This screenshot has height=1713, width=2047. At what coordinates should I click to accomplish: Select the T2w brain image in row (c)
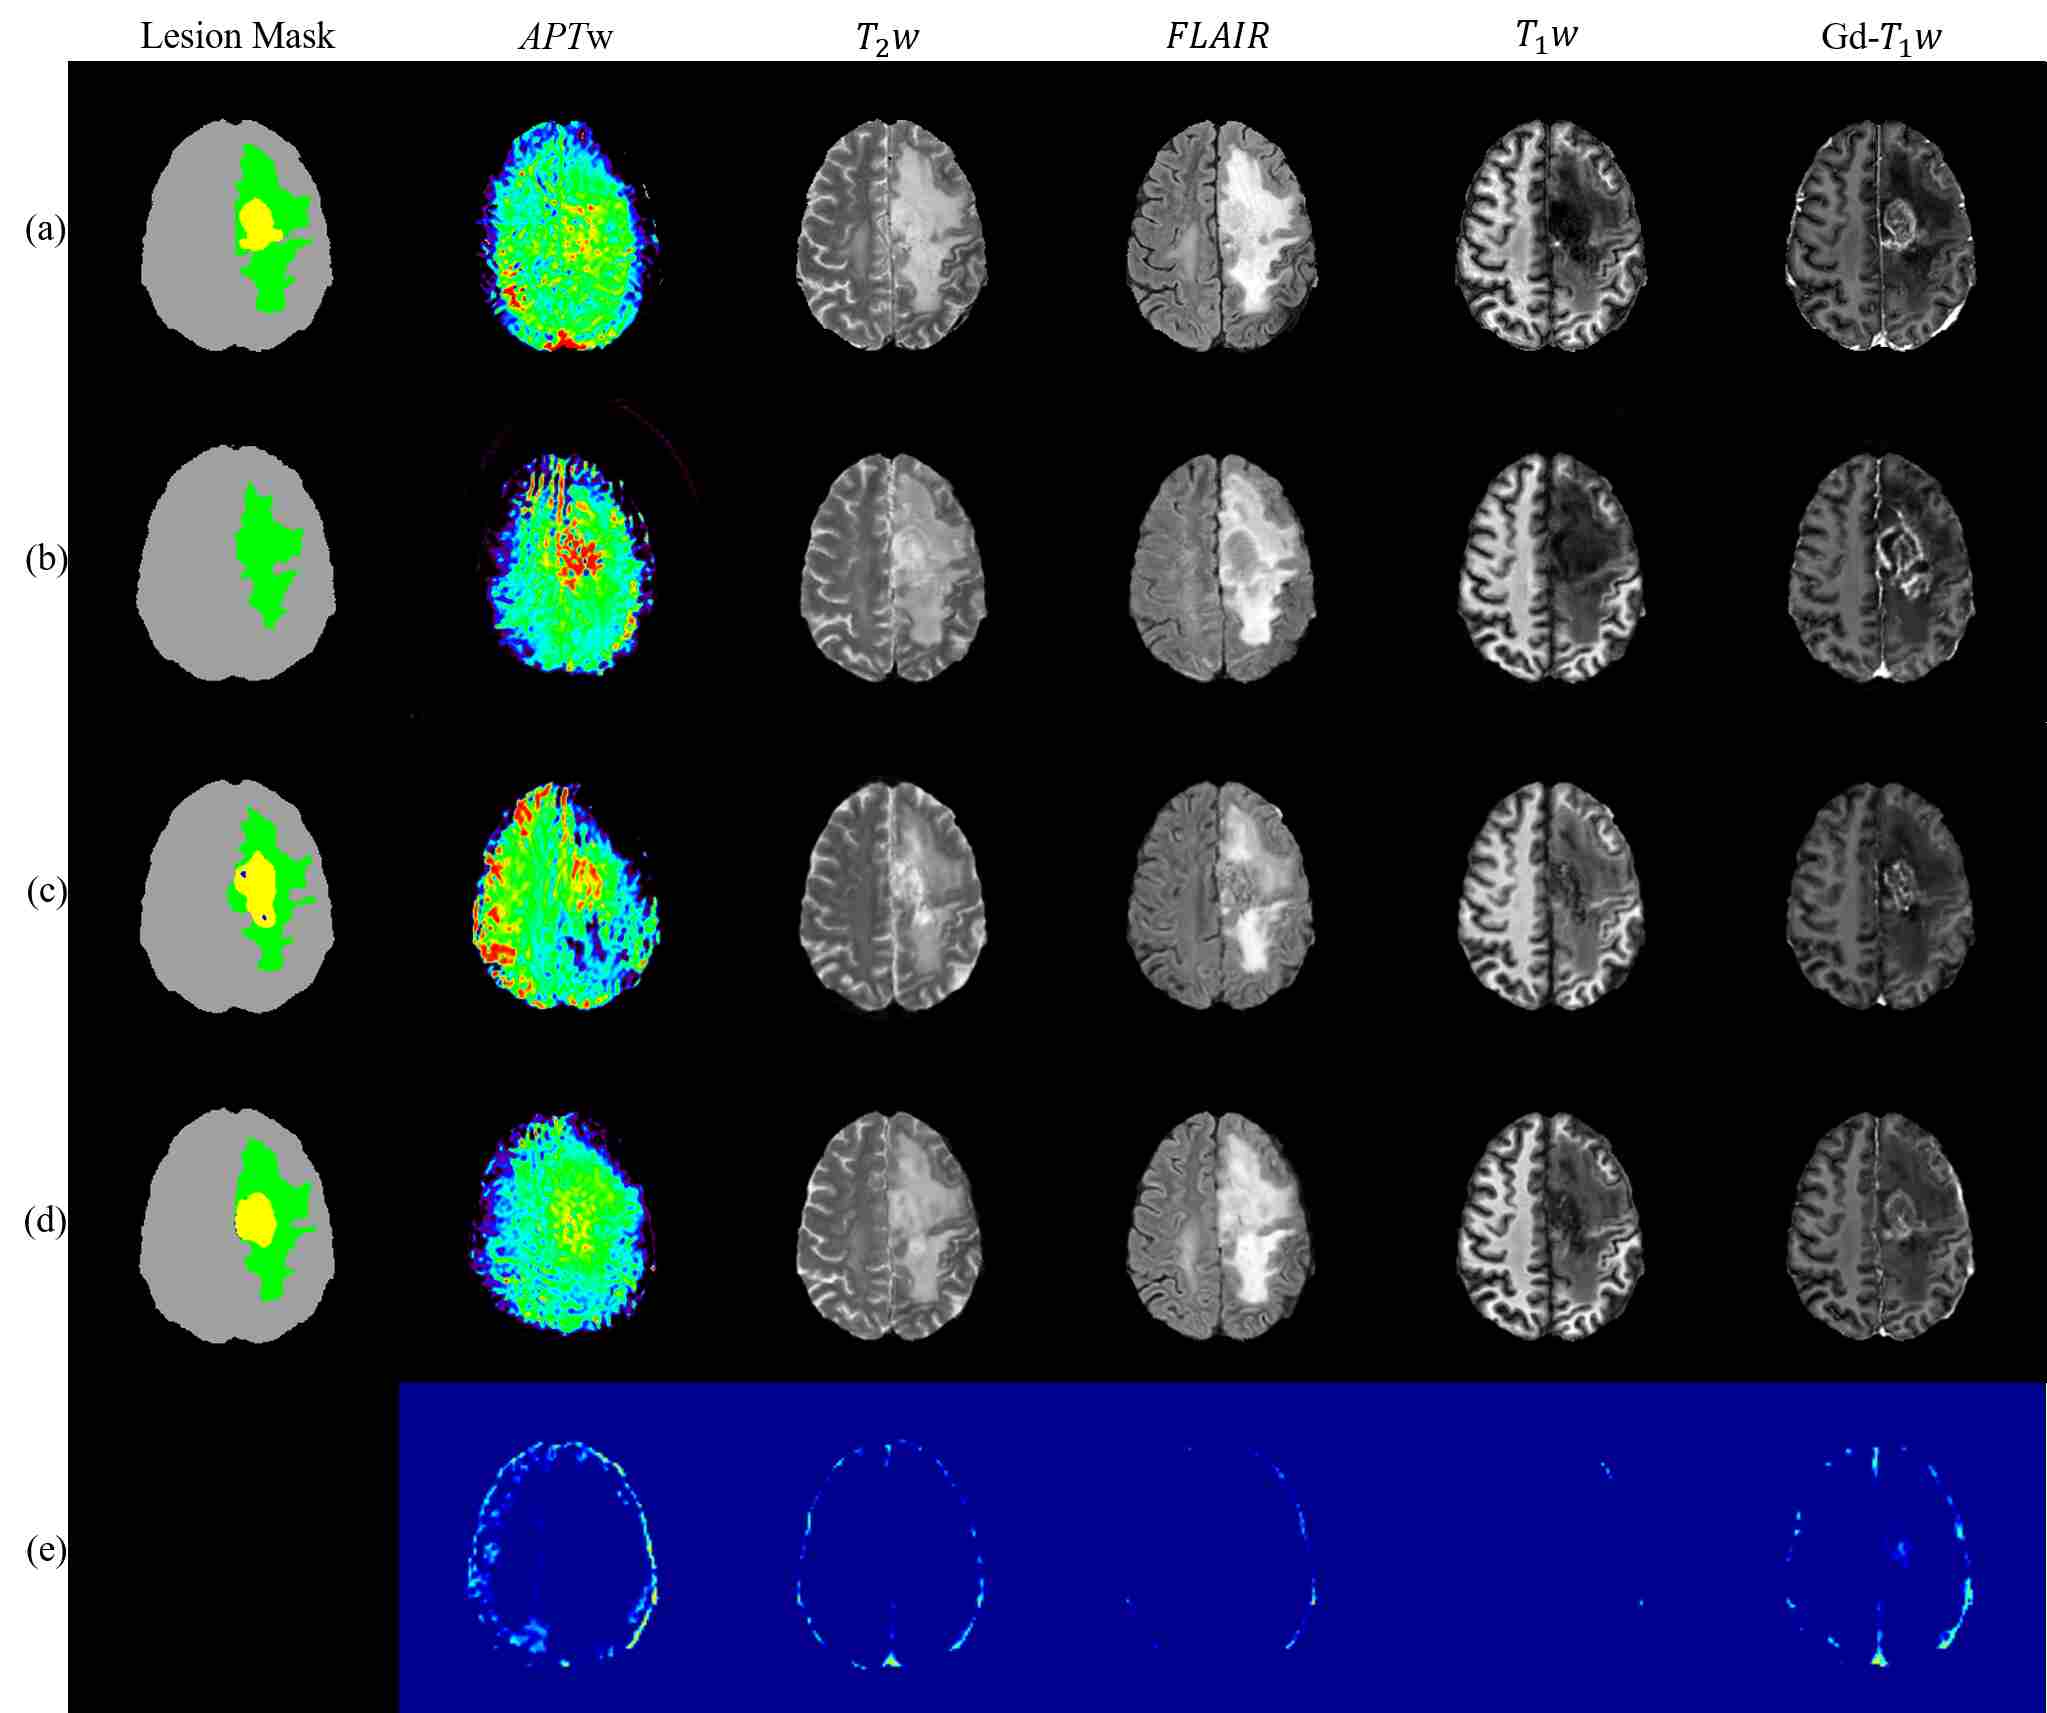tap(893, 896)
